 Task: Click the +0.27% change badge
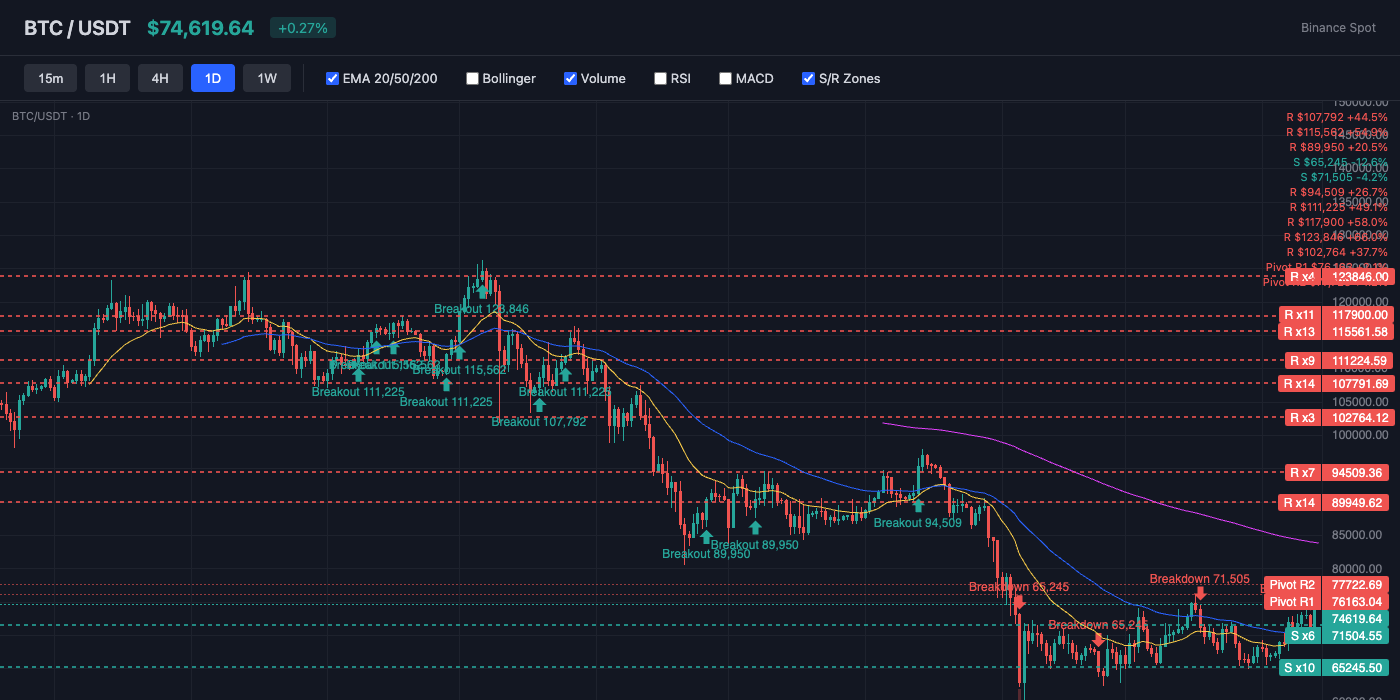pos(302,28)
